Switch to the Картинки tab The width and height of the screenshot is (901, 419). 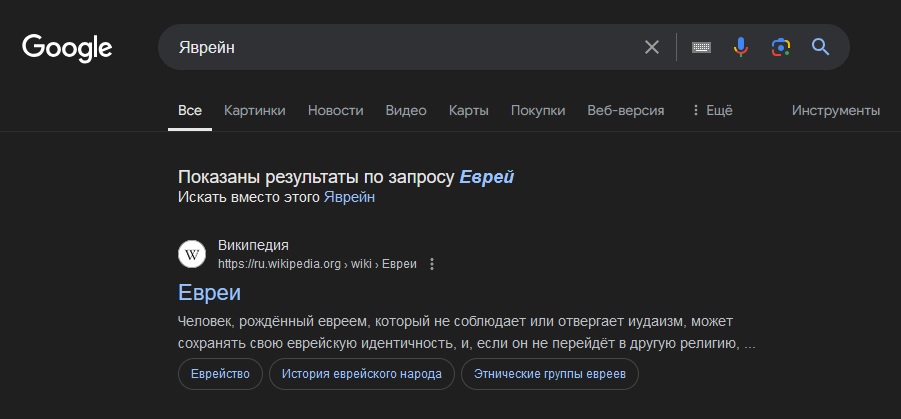point(255,110)
